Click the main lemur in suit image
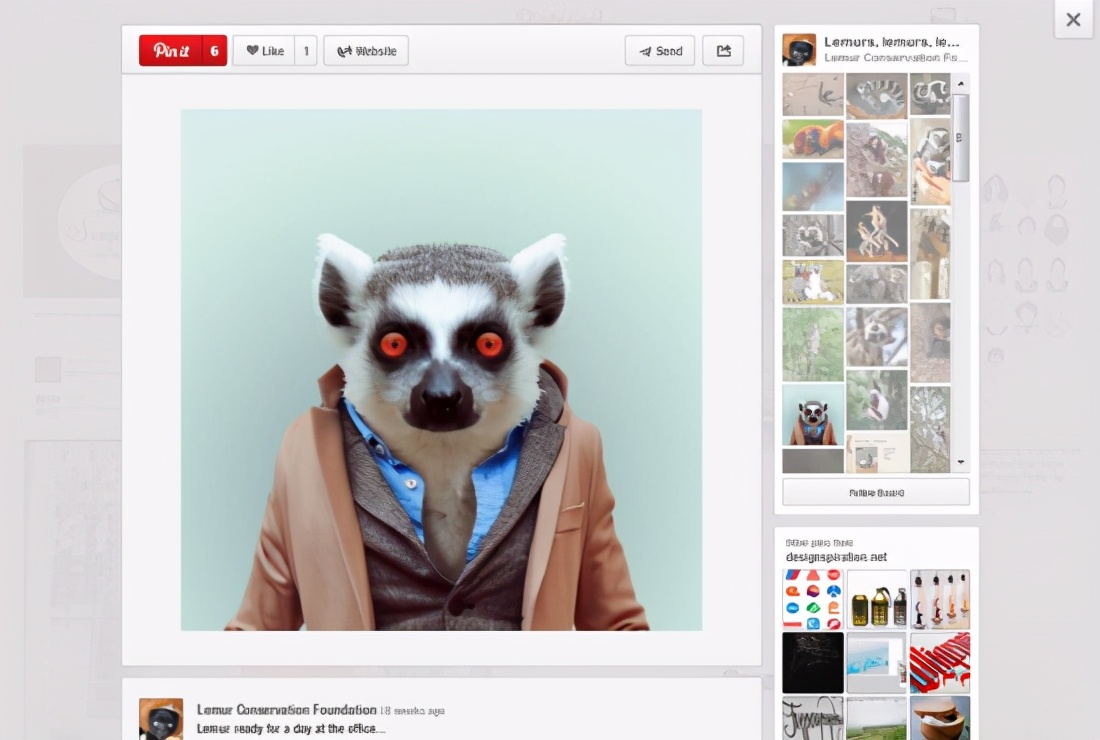 tap(441, 370)
